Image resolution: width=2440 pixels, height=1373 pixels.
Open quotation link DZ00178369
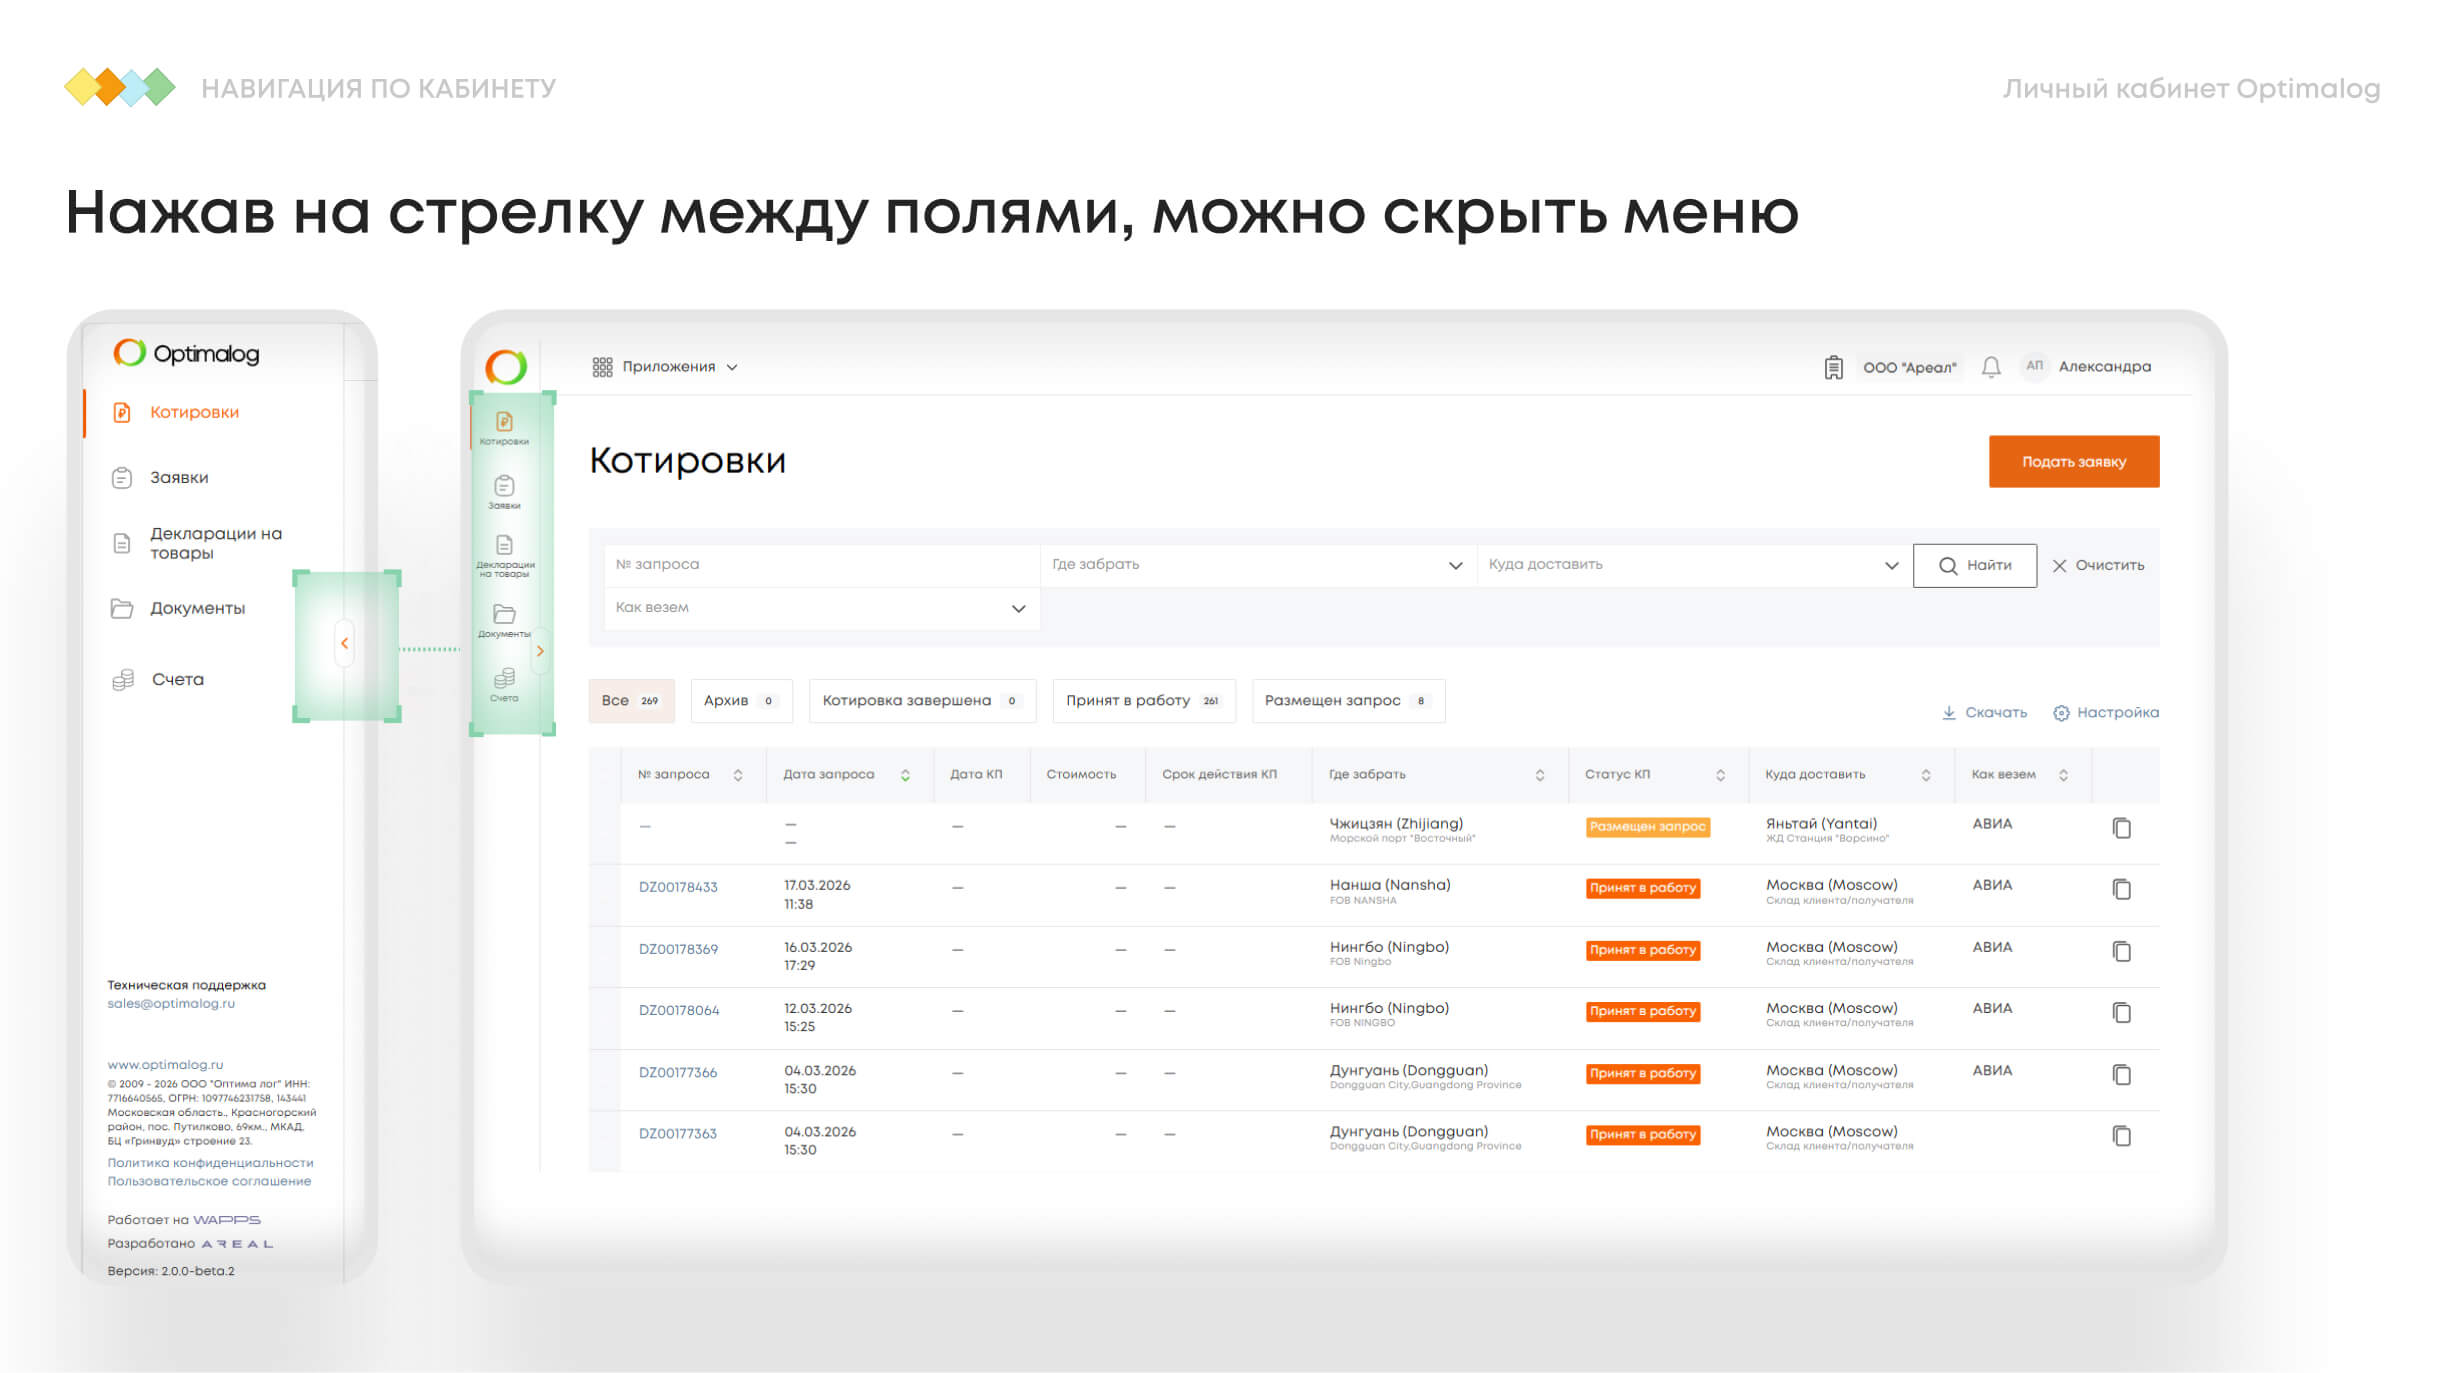pyautogui.click(x=678, y=949)
